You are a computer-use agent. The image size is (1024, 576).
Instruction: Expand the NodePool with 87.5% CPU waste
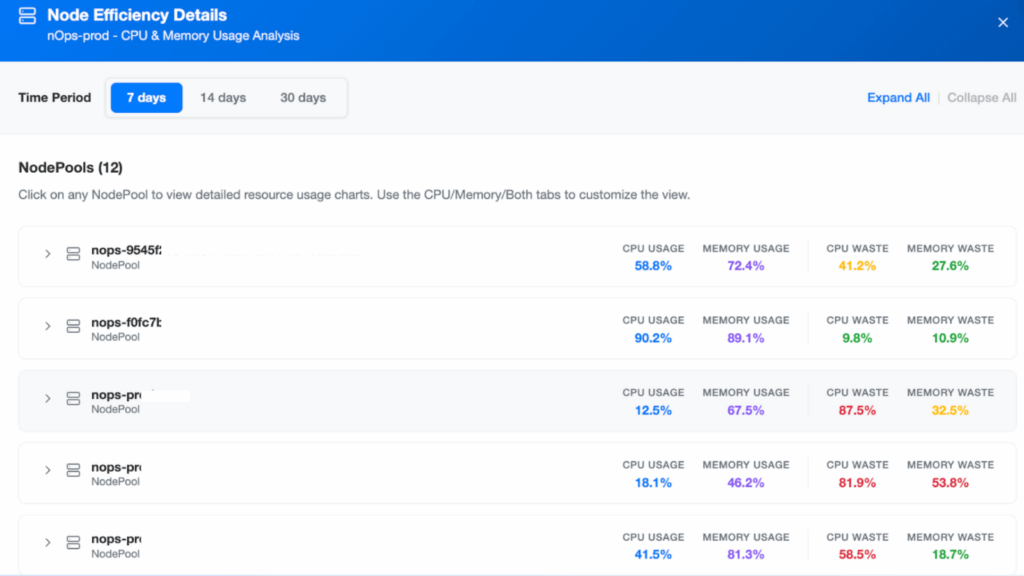pos(48,398)
